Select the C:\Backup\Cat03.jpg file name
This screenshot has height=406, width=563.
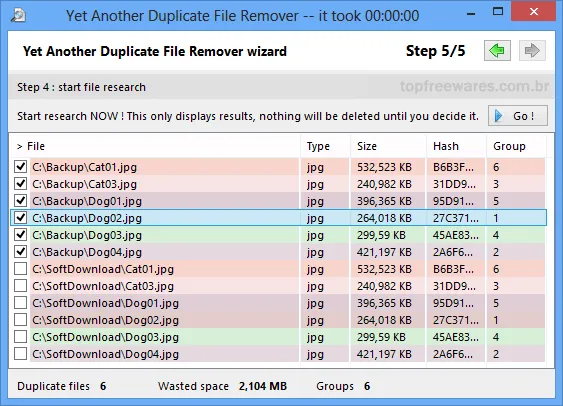click(x=84, y=184)
